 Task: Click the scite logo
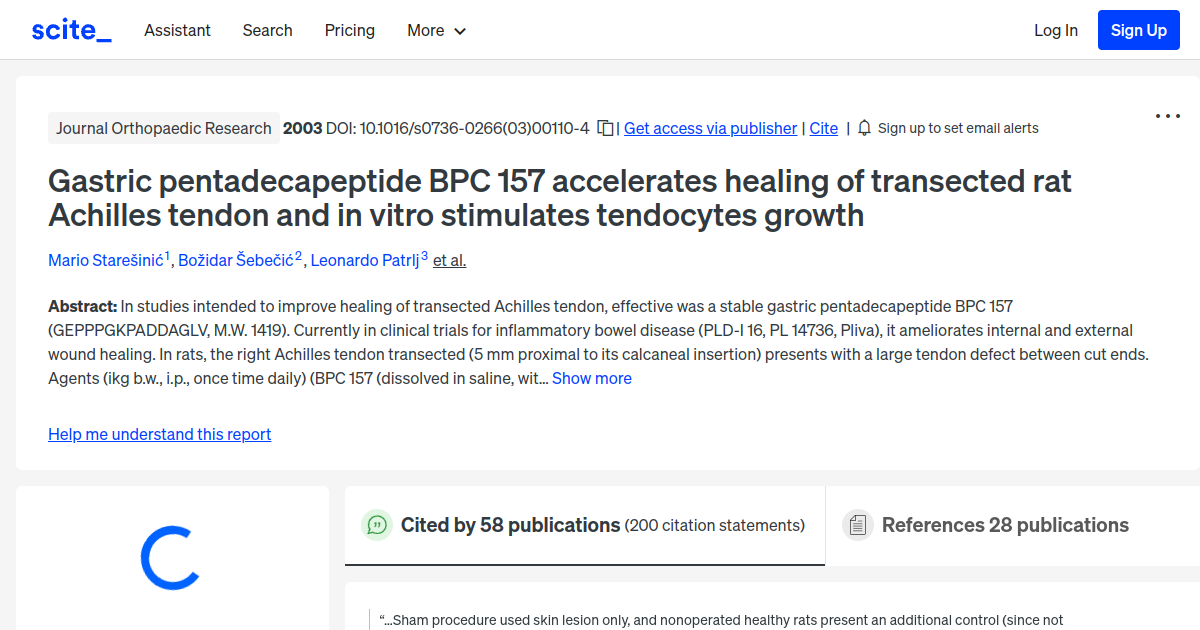tap(70, 29)
